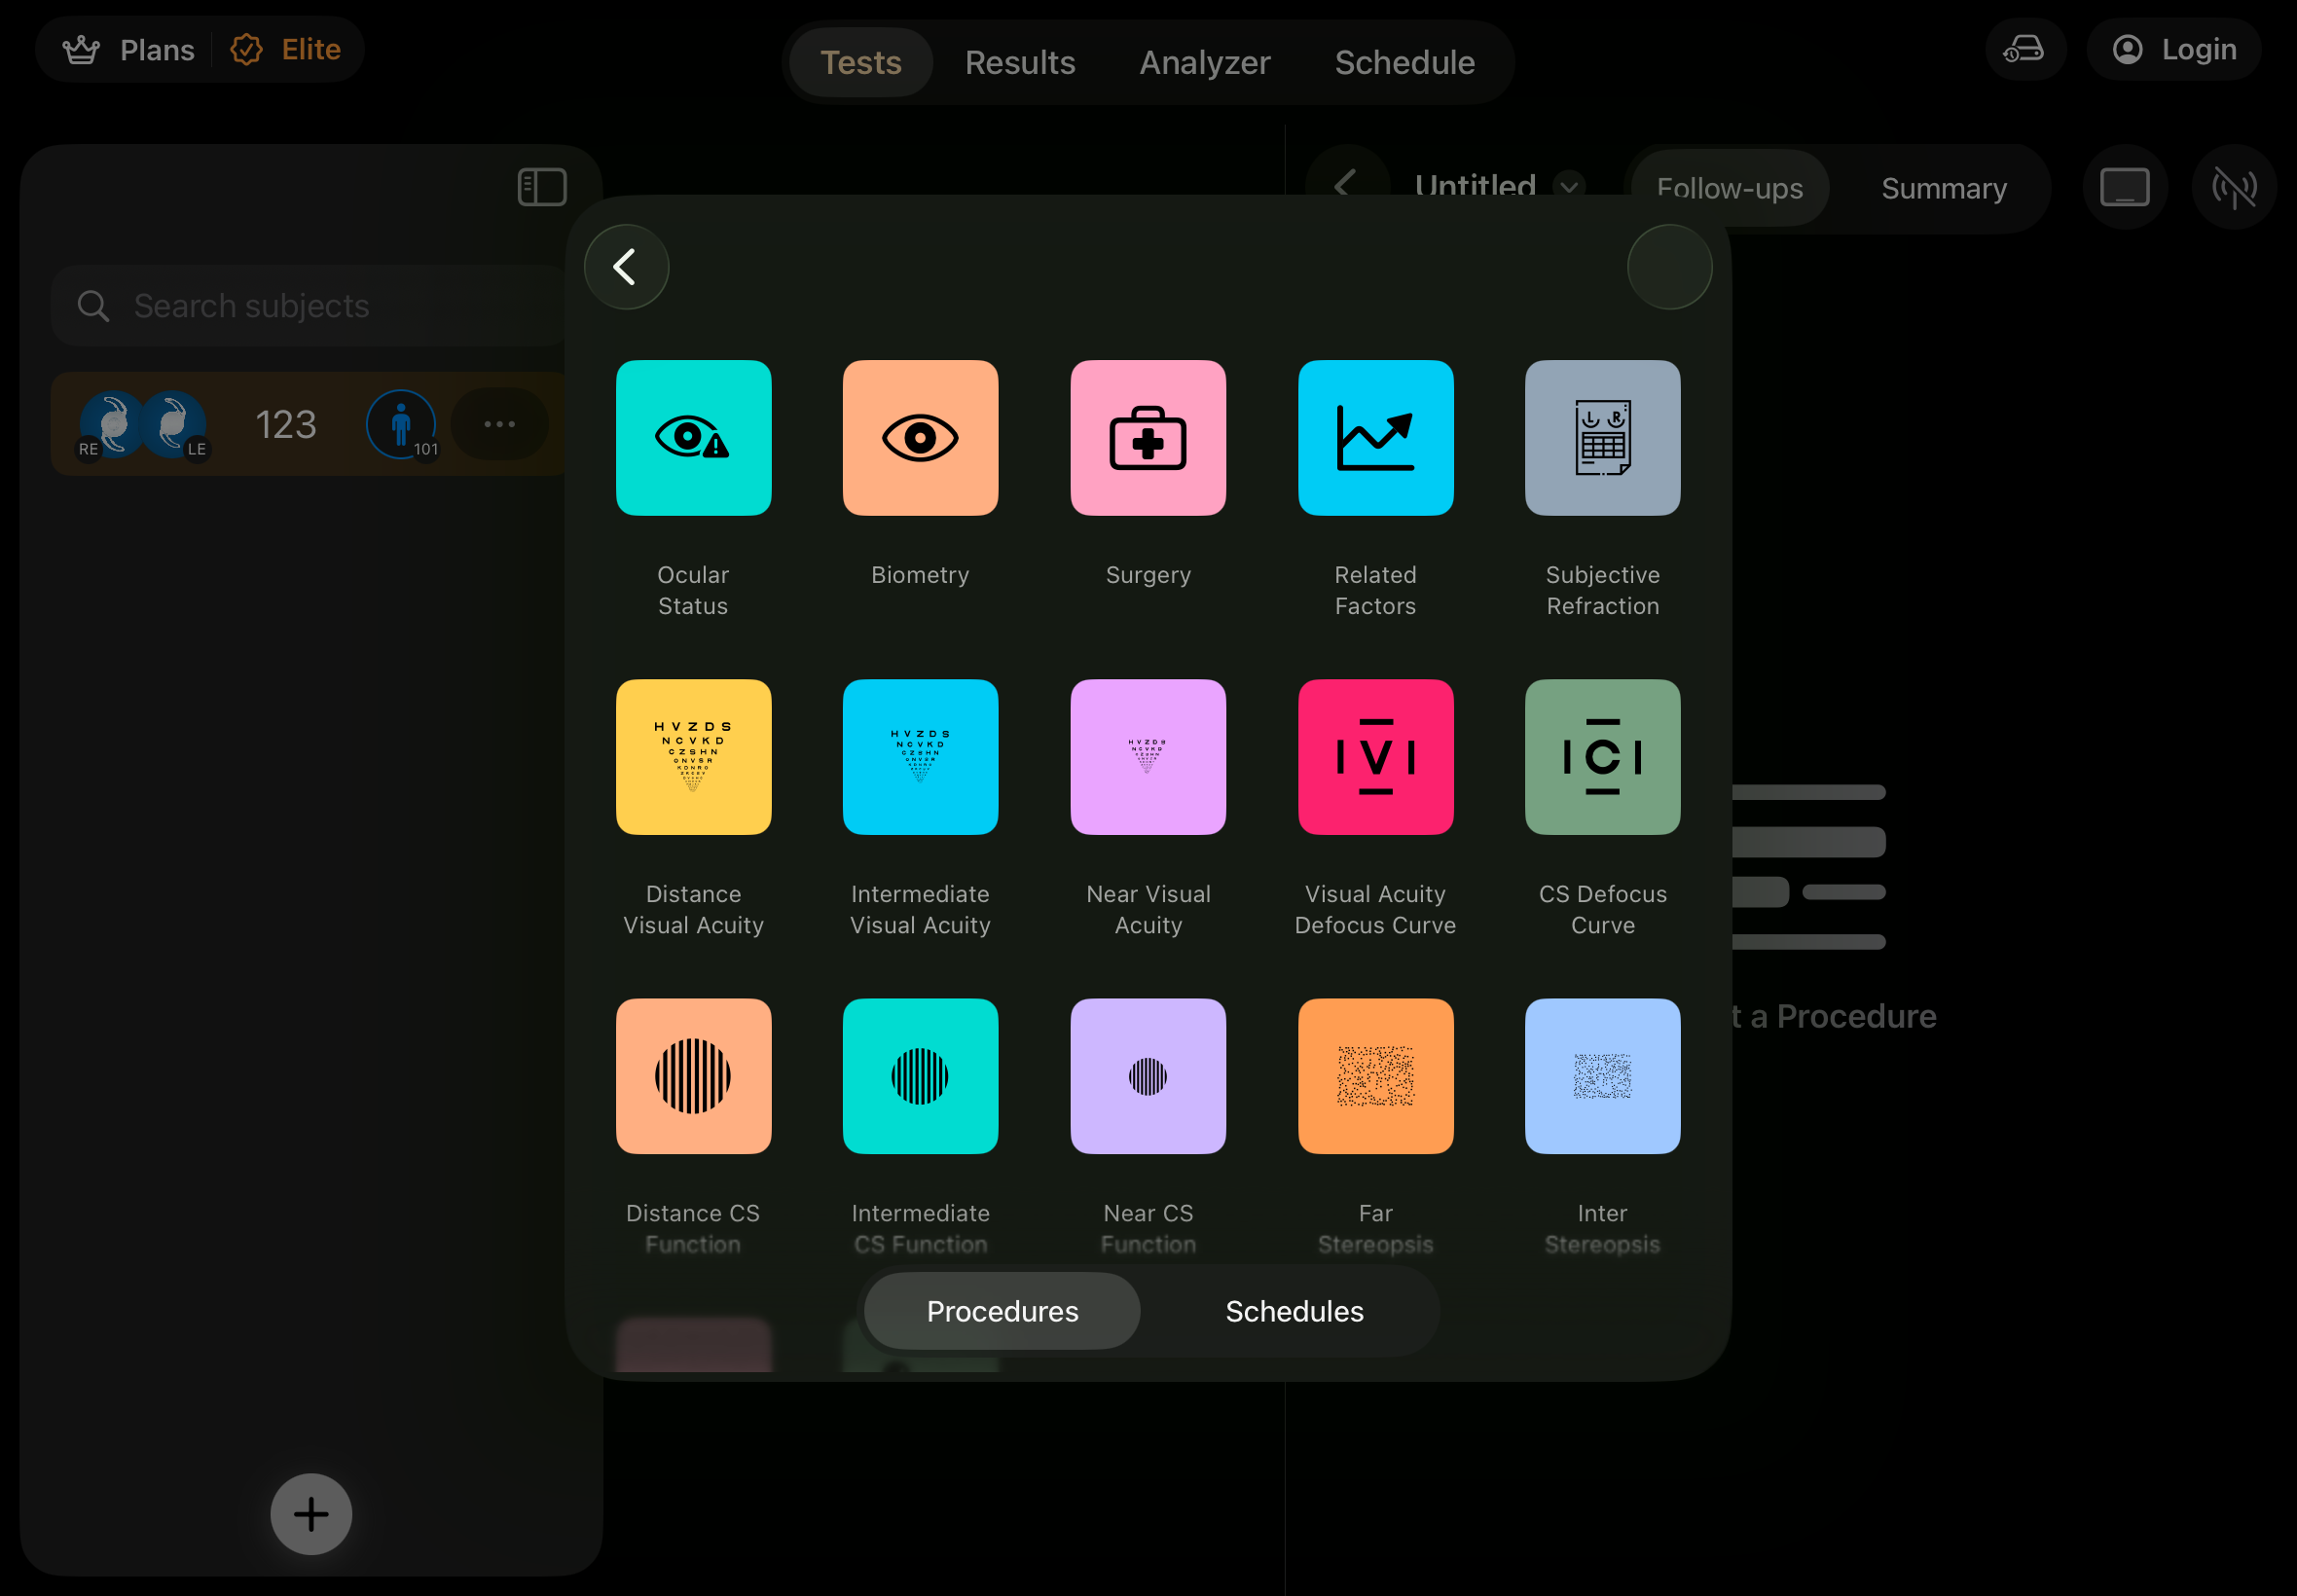Focus the Search subjects field
Viewport: 2297px width, 1596px height.
pos(309,306)
